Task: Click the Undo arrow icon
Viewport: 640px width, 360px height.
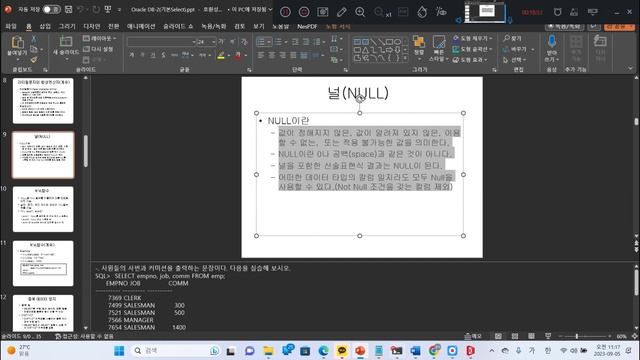Action: pyautogui.click(x=81, y=9)
